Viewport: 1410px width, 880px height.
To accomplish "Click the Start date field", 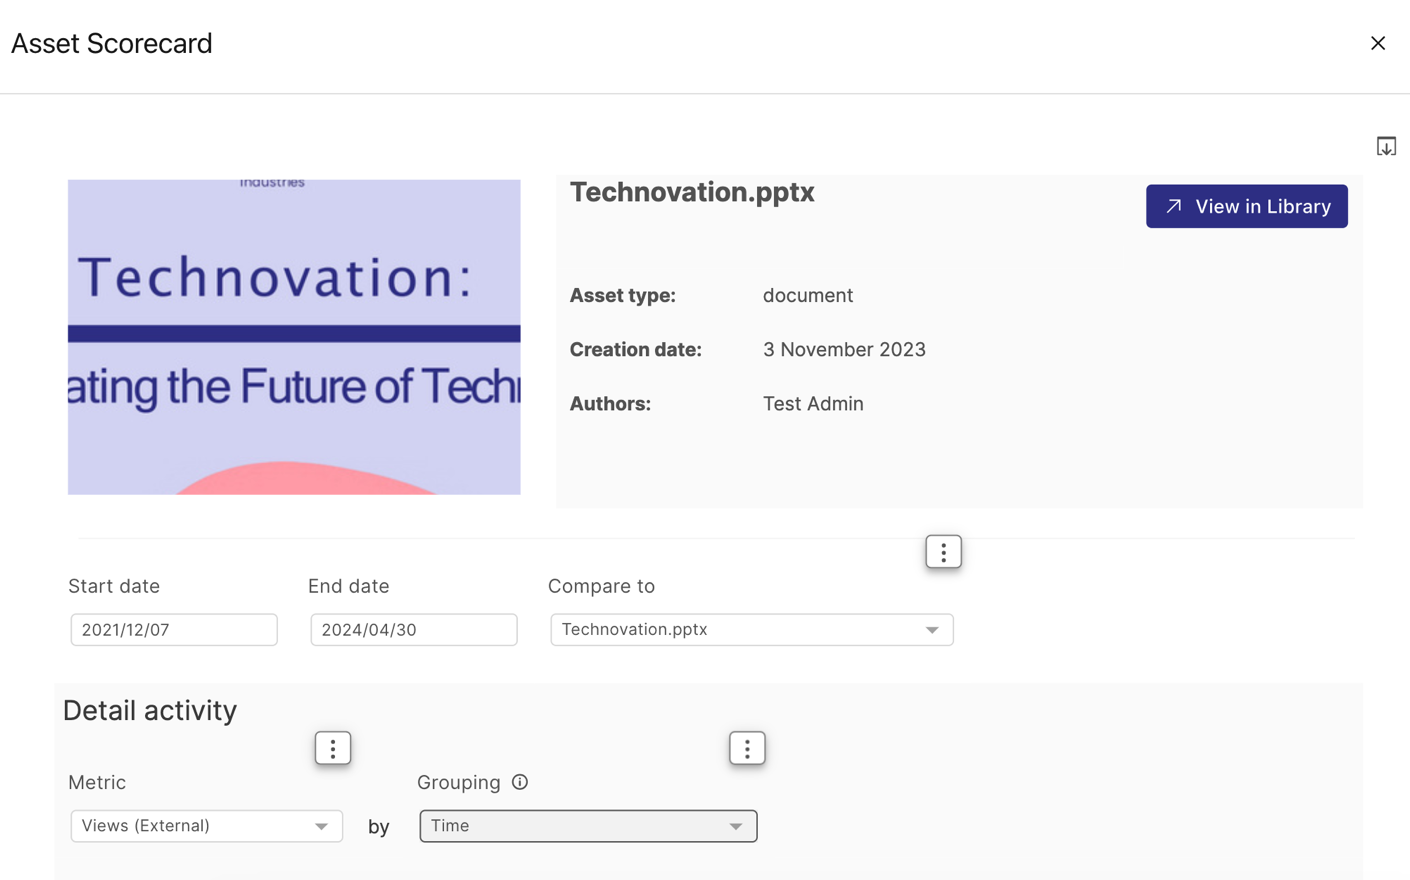I will (x=174, y=630).
